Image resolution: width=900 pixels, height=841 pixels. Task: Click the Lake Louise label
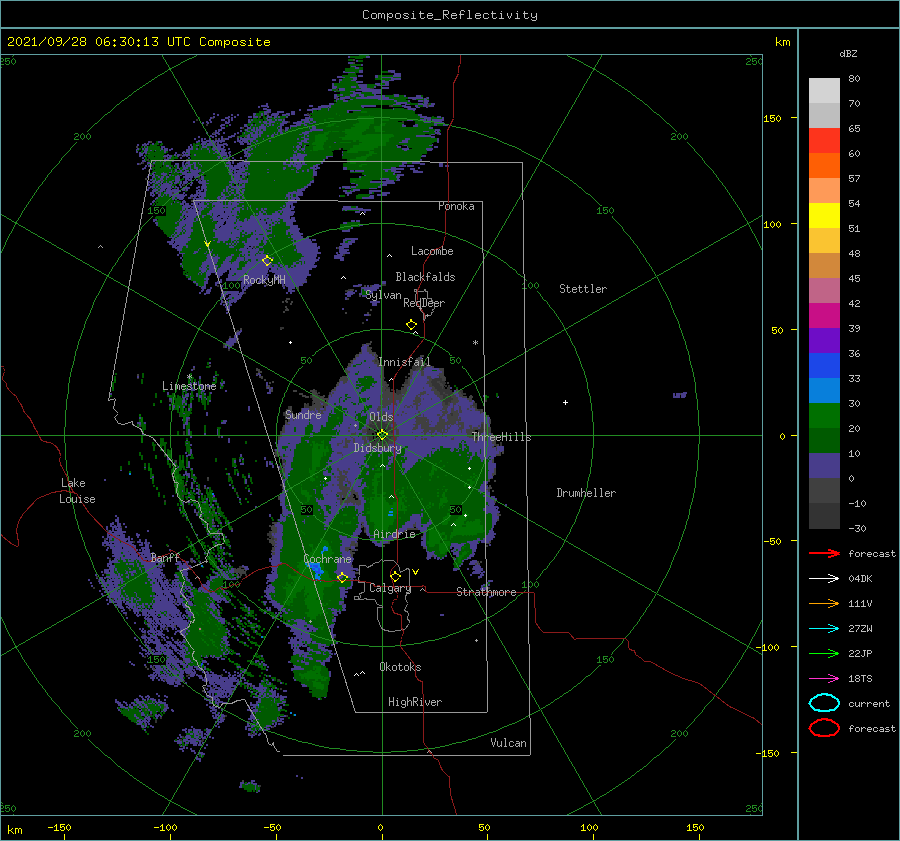point(77,491)
